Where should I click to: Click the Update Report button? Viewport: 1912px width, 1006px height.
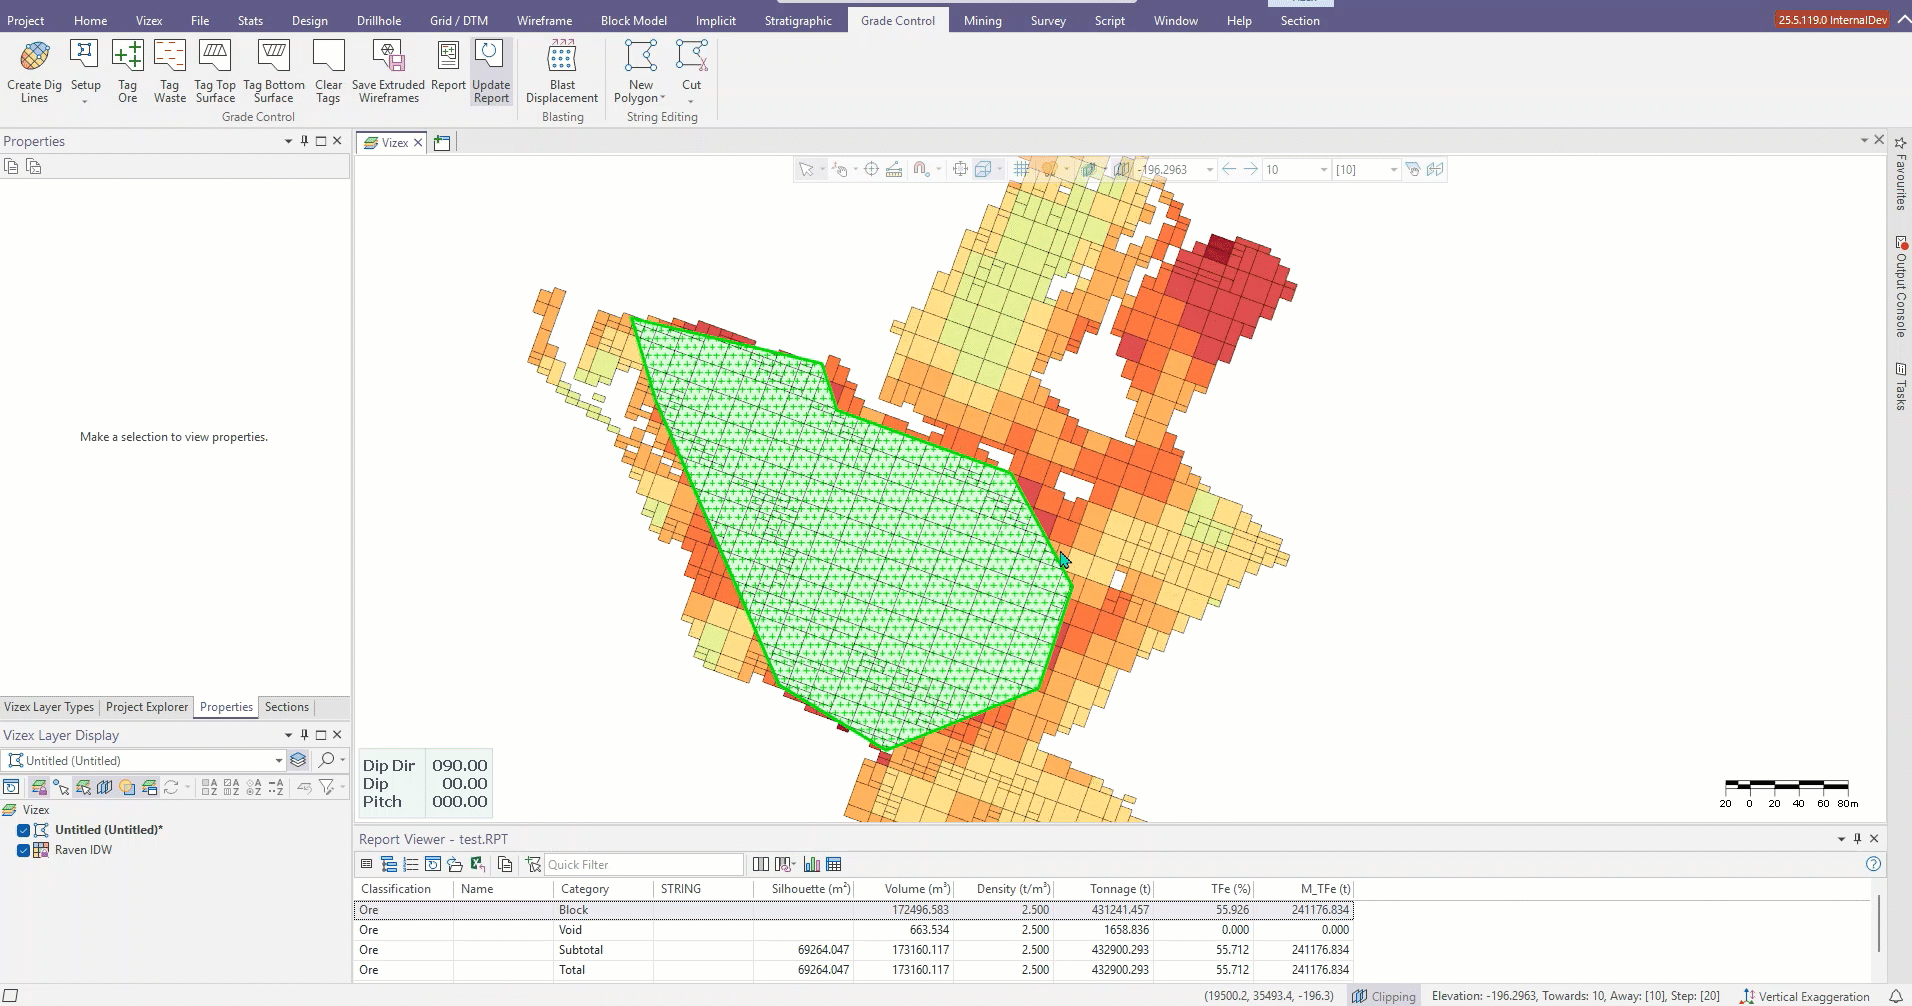tap(491, 71)
